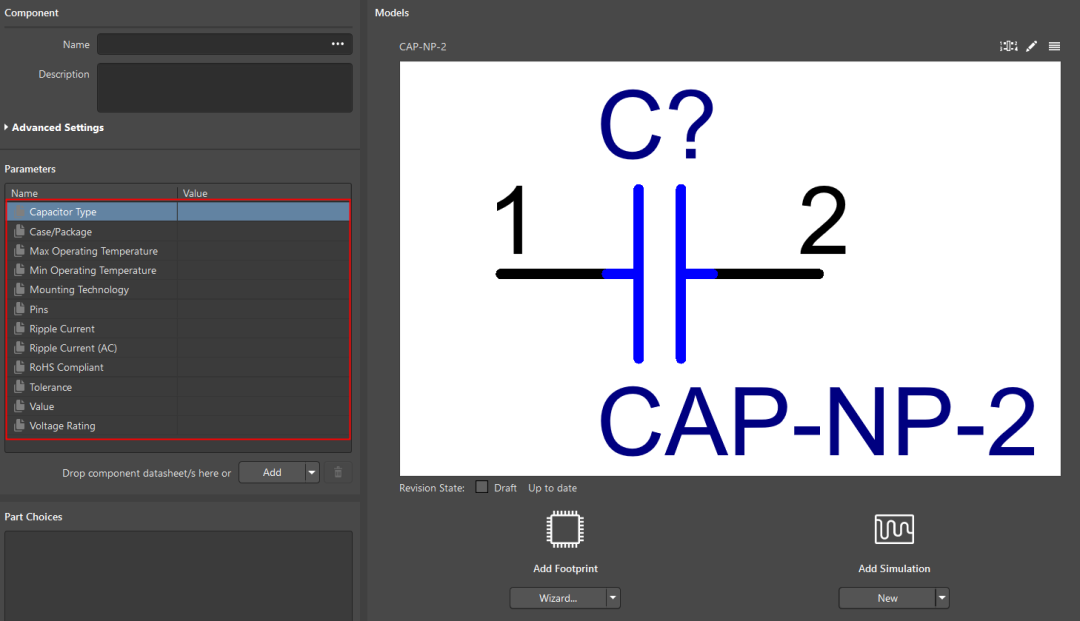
Task: Click the Value row document icon
Action: [19, 406]
